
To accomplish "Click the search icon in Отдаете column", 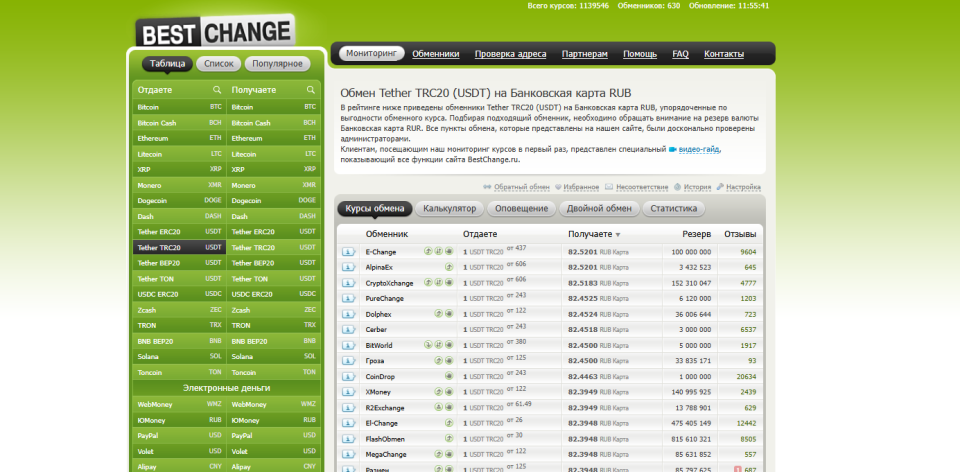I will click(x=216, y=90).
